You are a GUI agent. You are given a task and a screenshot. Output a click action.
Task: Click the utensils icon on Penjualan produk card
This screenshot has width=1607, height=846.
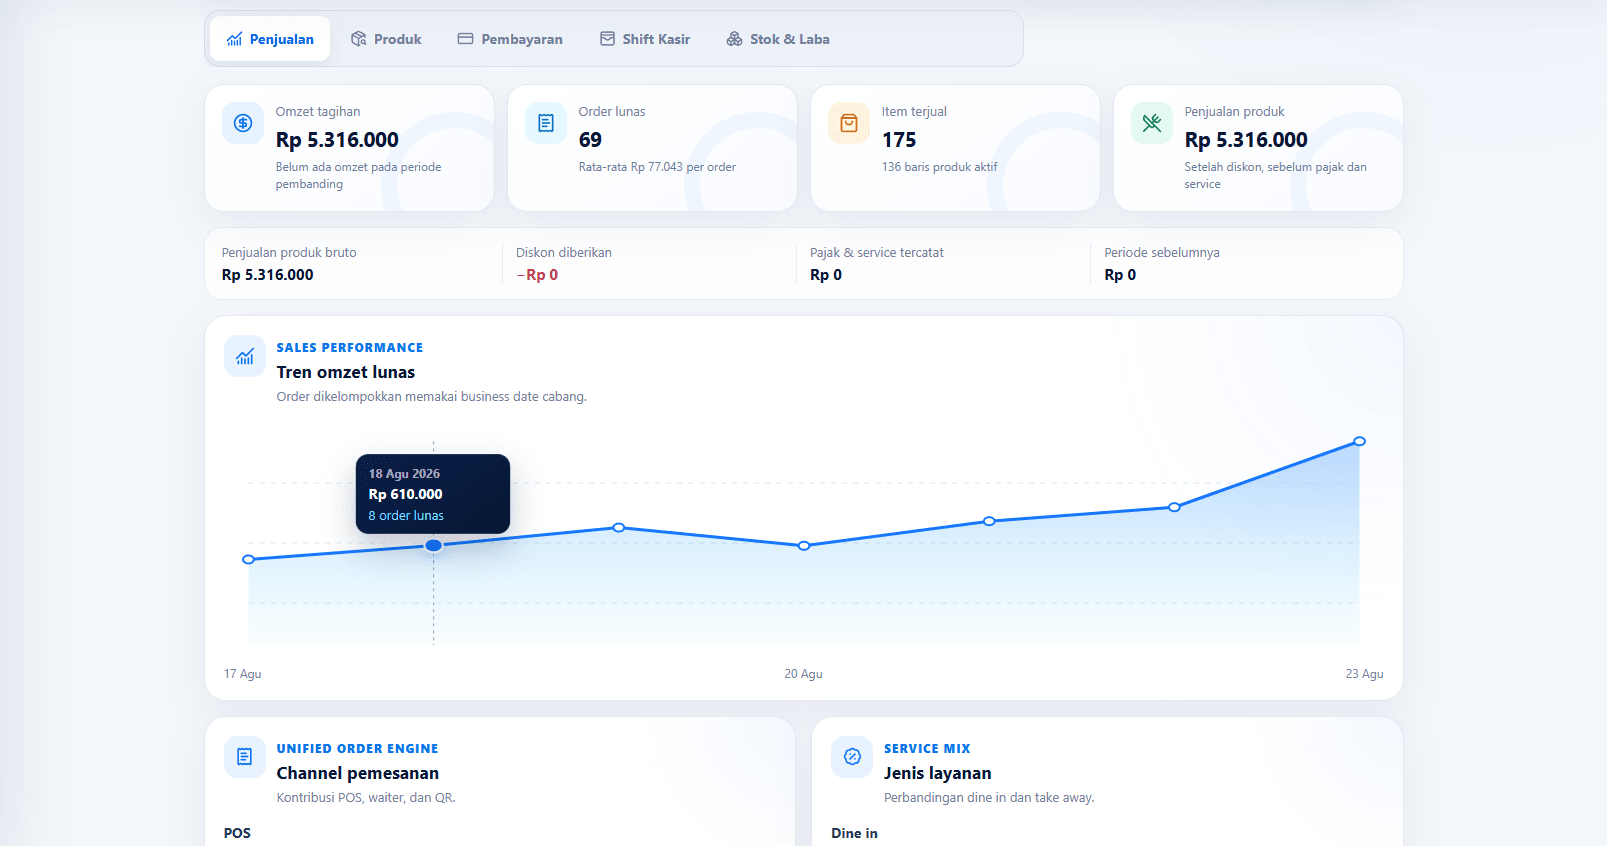(x=1152, y=123)
